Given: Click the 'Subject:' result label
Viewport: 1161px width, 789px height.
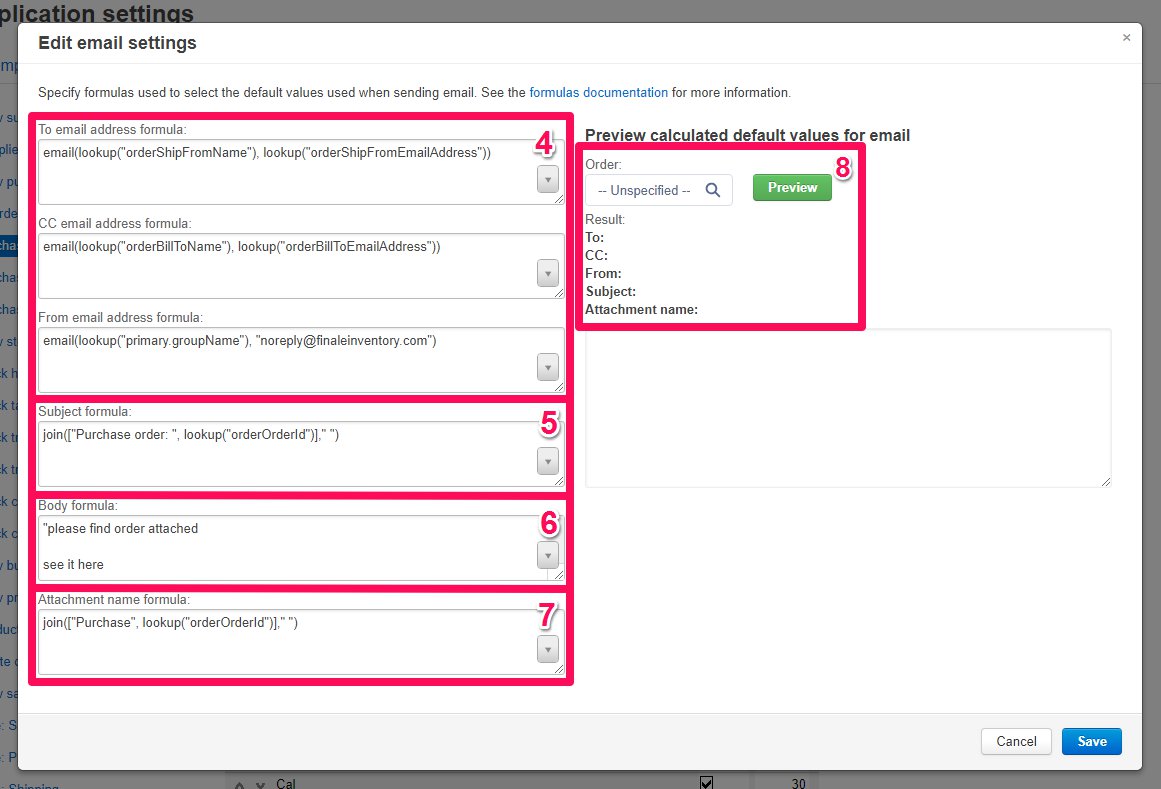Looking at the screenshot, I should click(610, 292).
